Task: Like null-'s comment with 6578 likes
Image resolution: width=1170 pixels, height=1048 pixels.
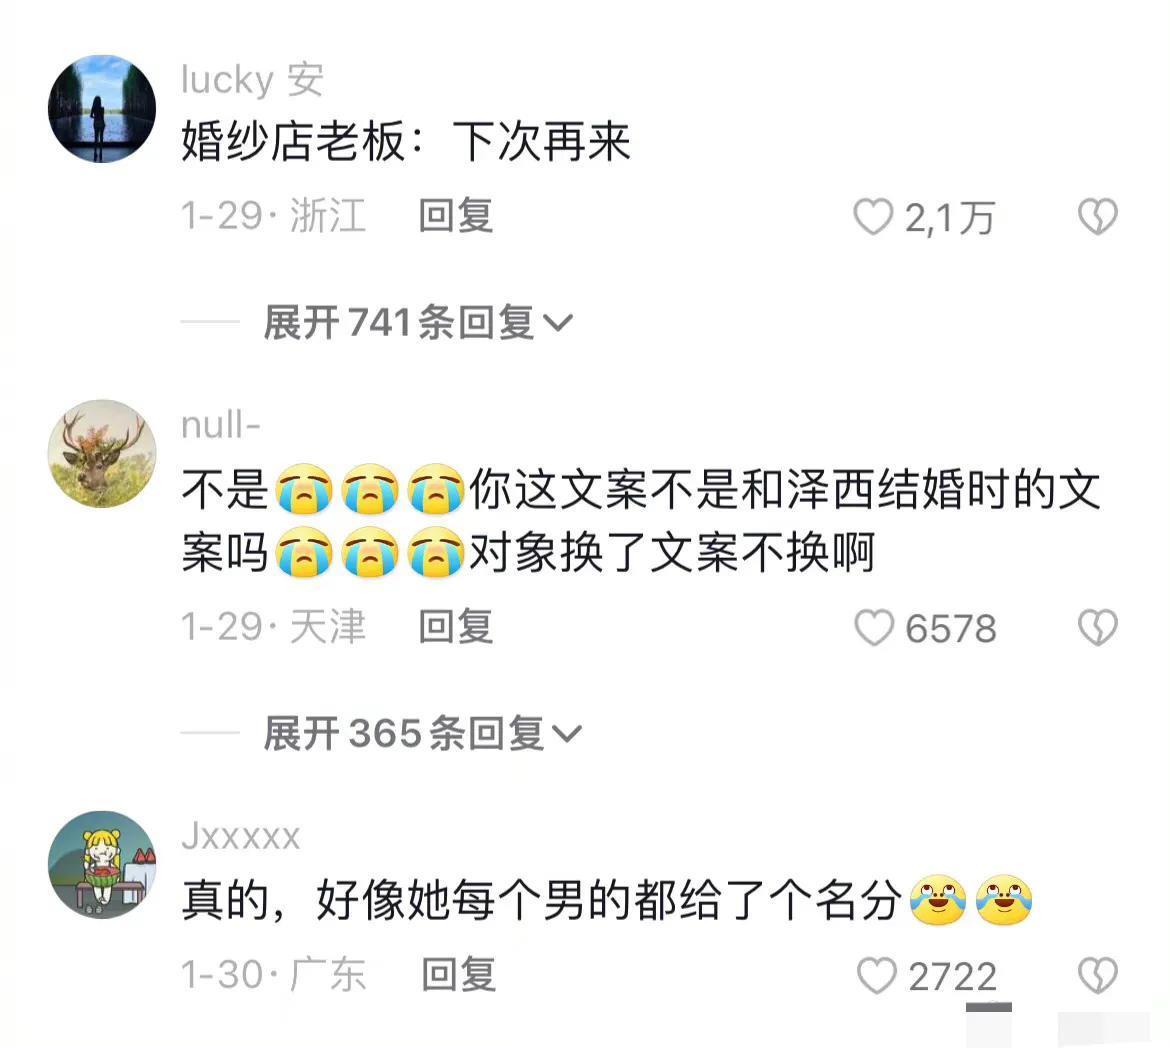Action: click(874, 627)
